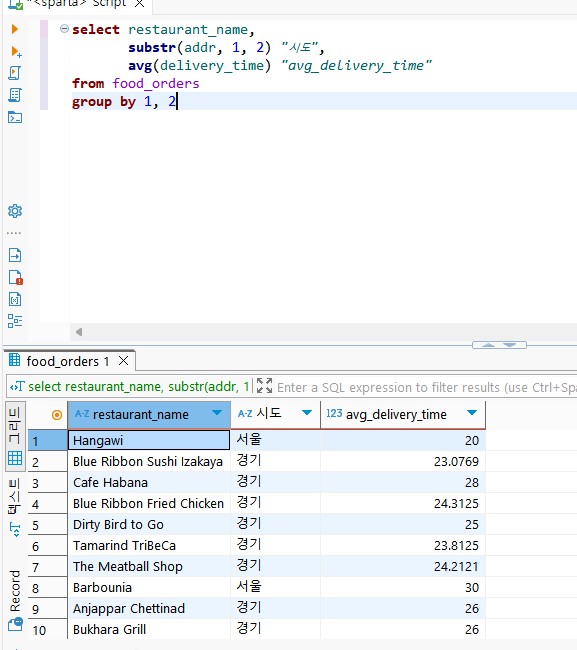Image resolution: width=577 pixels, height=650 pixels.
Task: Open the restaurant_name column filter dropdown
Action: (216, 413)
